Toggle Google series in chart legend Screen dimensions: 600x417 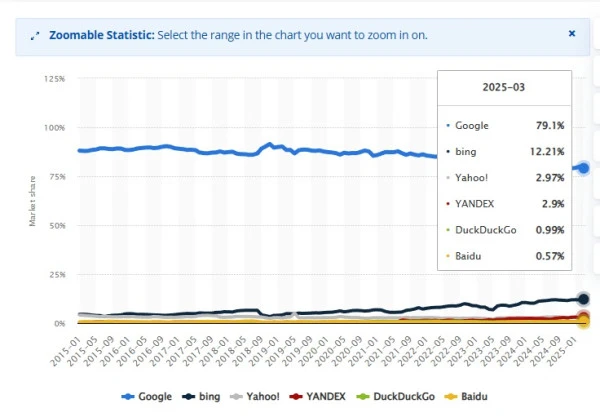pos(147,396)
